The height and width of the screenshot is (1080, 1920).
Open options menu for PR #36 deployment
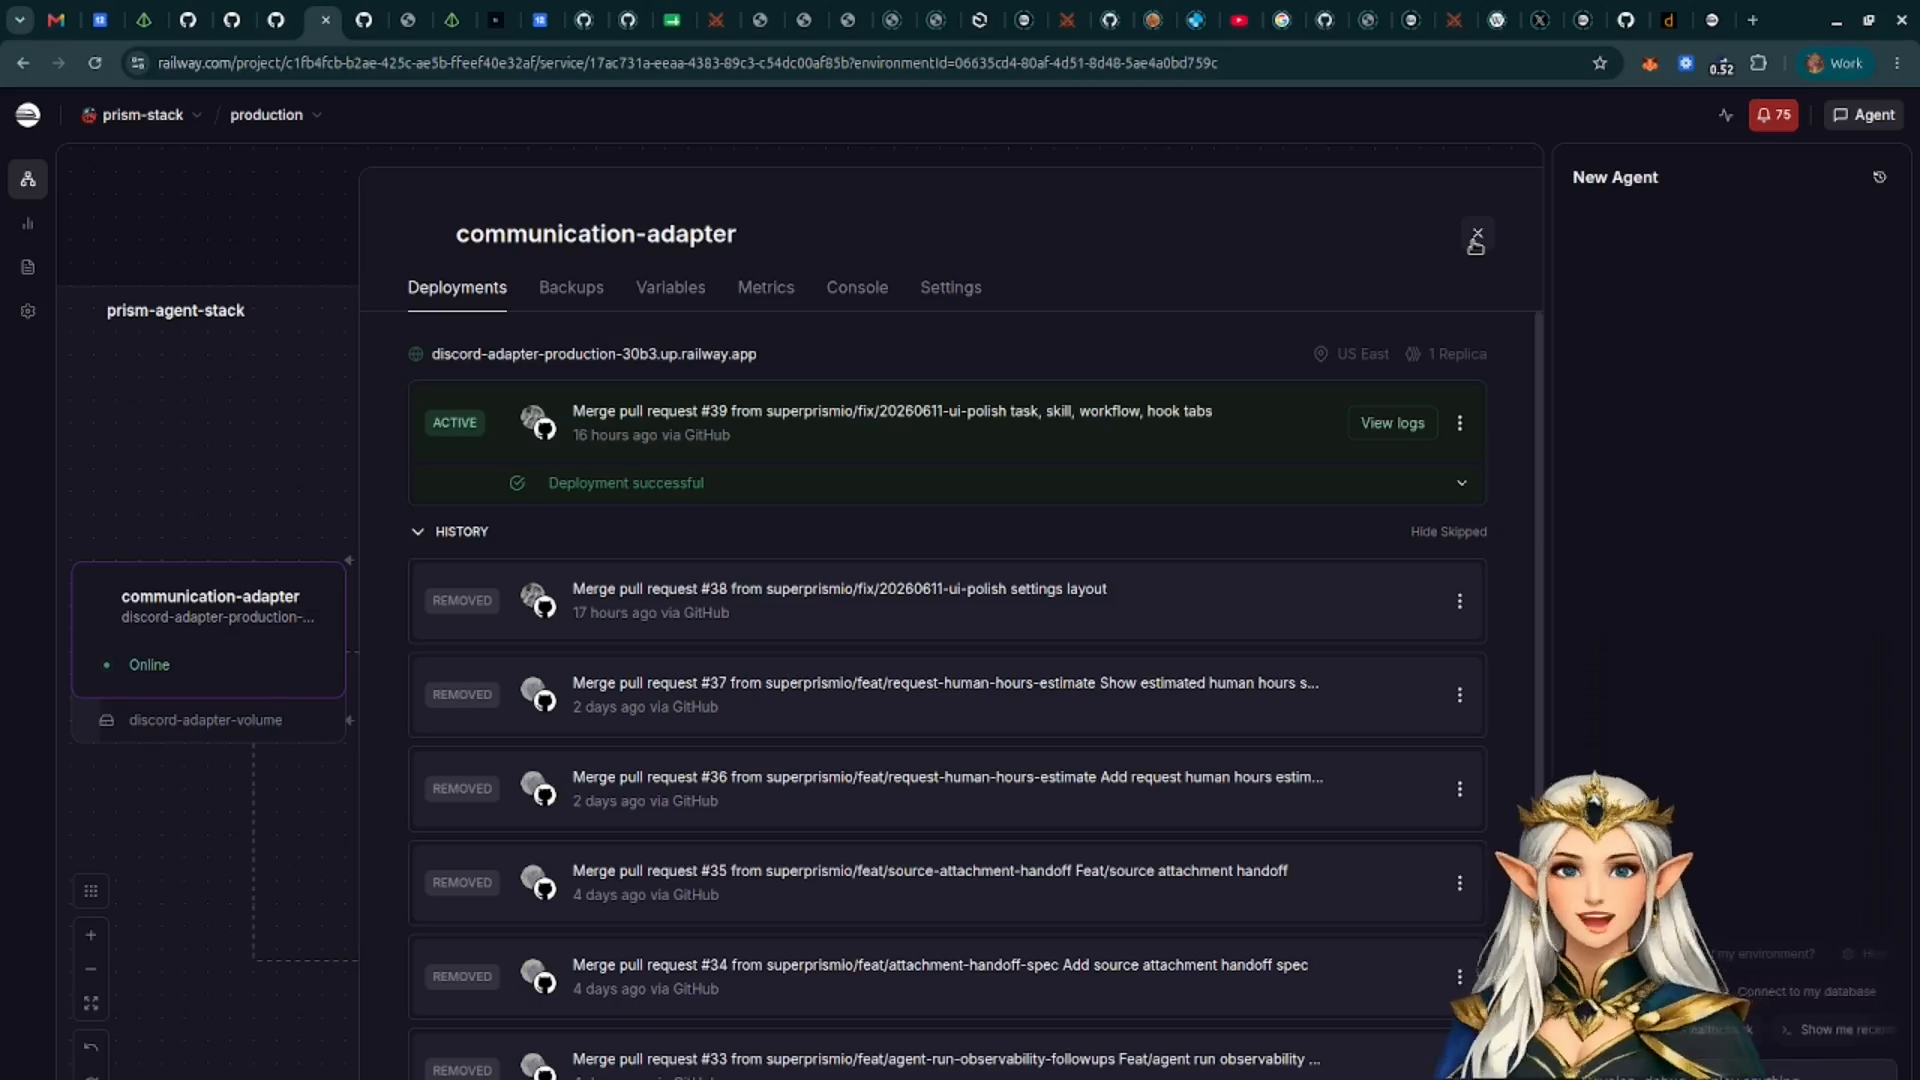pyautogui.click(x=1460, y=789)
